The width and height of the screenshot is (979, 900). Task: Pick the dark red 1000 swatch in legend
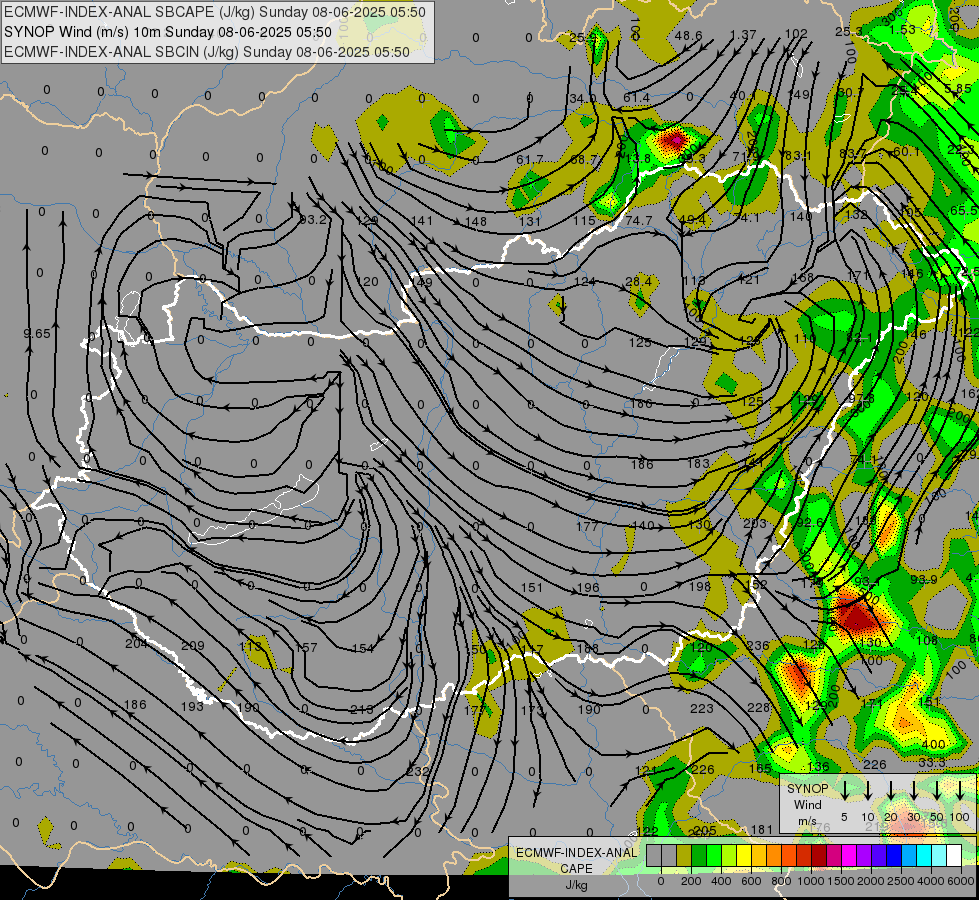820,855
